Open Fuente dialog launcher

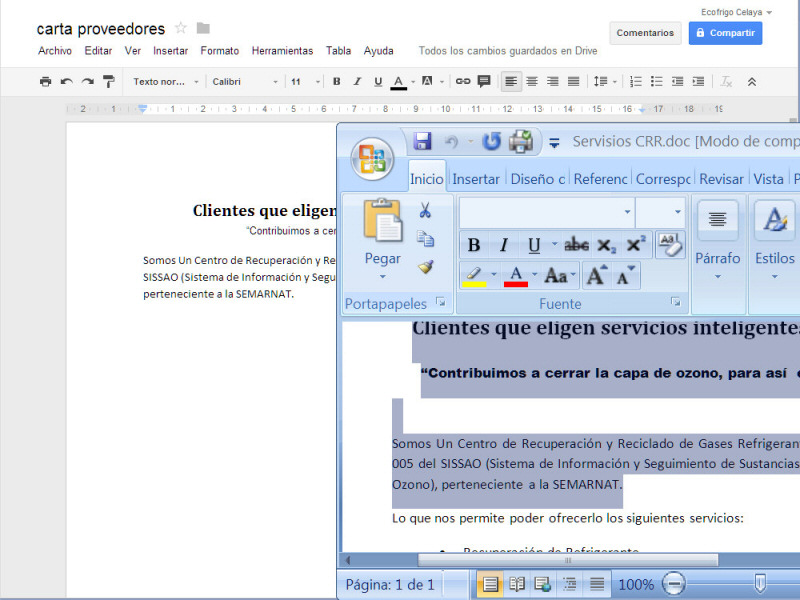click(676, 302)
